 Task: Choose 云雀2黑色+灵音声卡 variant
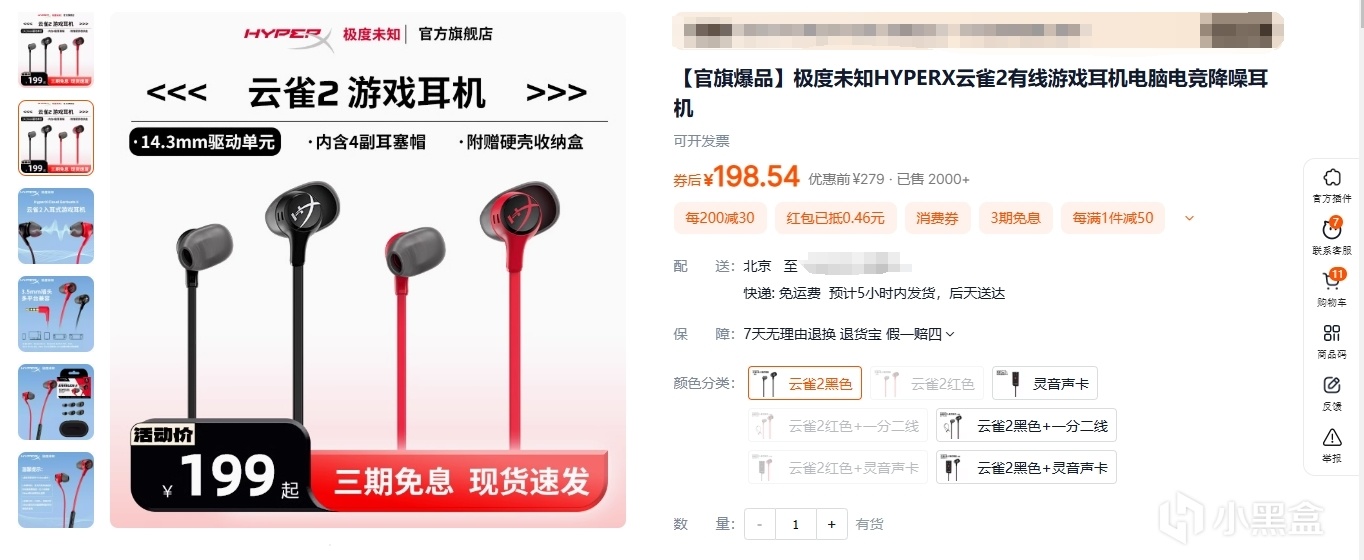click(1026, 468)
